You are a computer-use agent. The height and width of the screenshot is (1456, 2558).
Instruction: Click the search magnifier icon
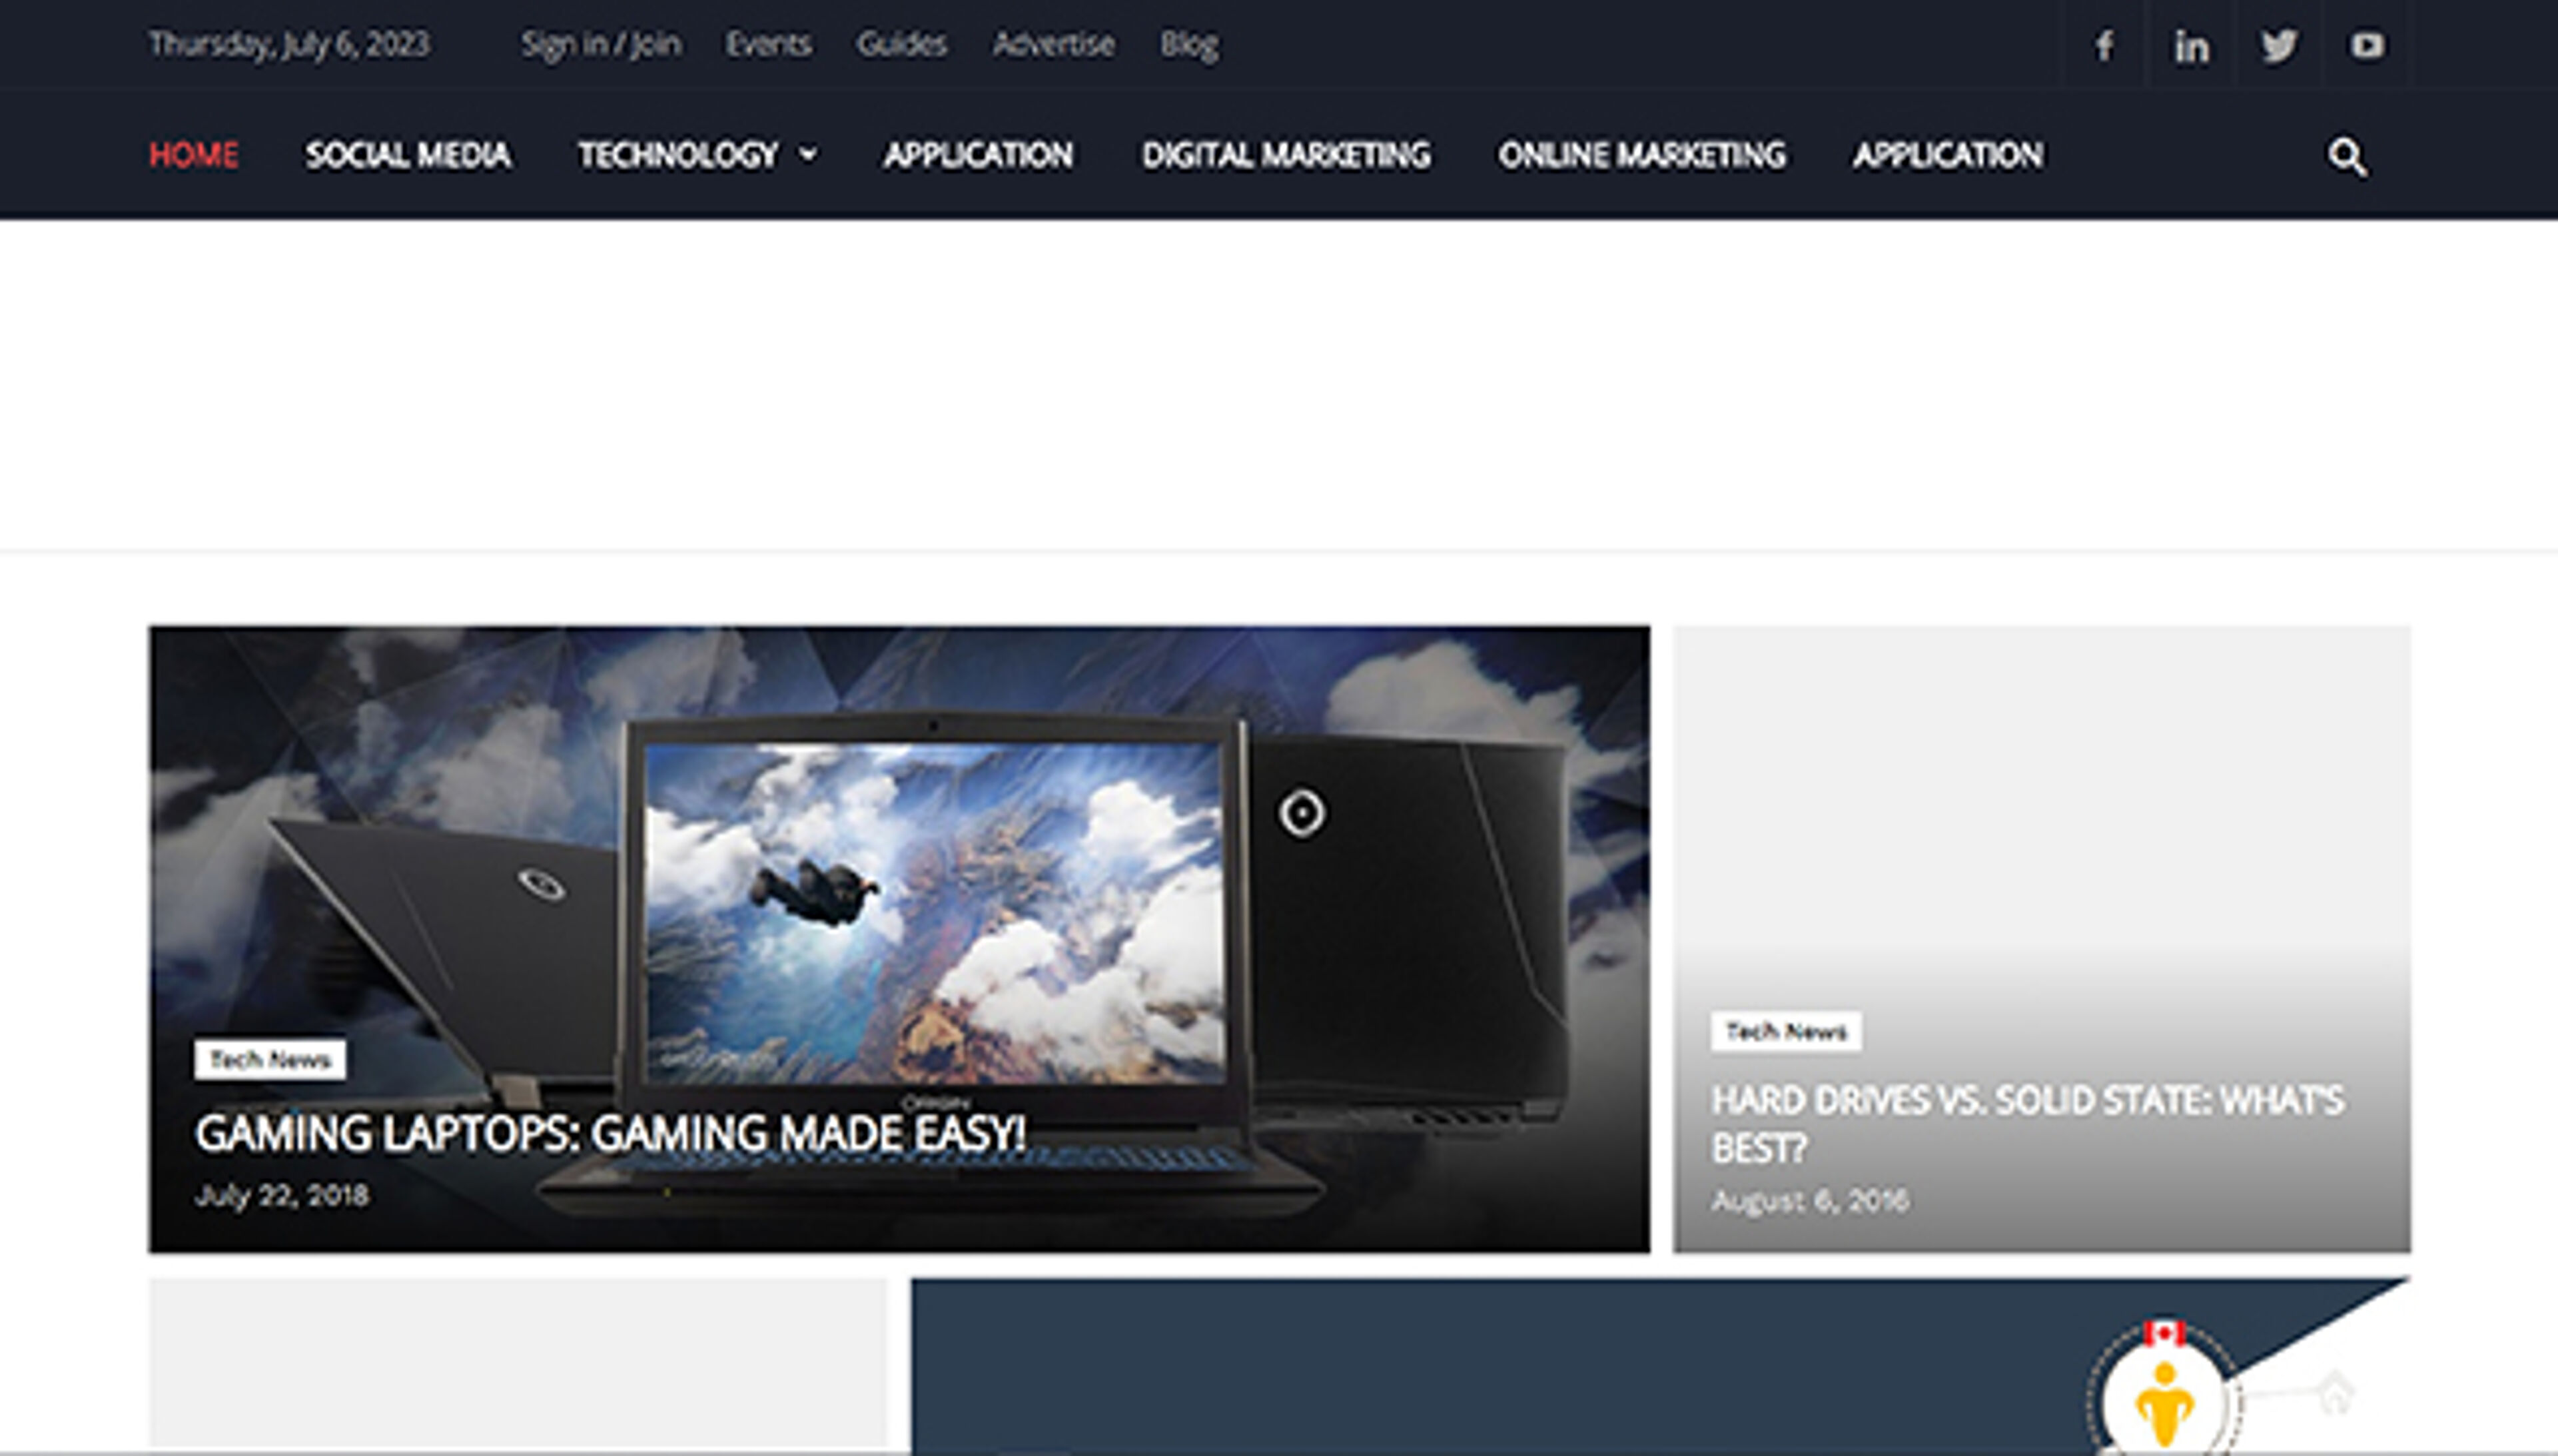[2346, 157]
